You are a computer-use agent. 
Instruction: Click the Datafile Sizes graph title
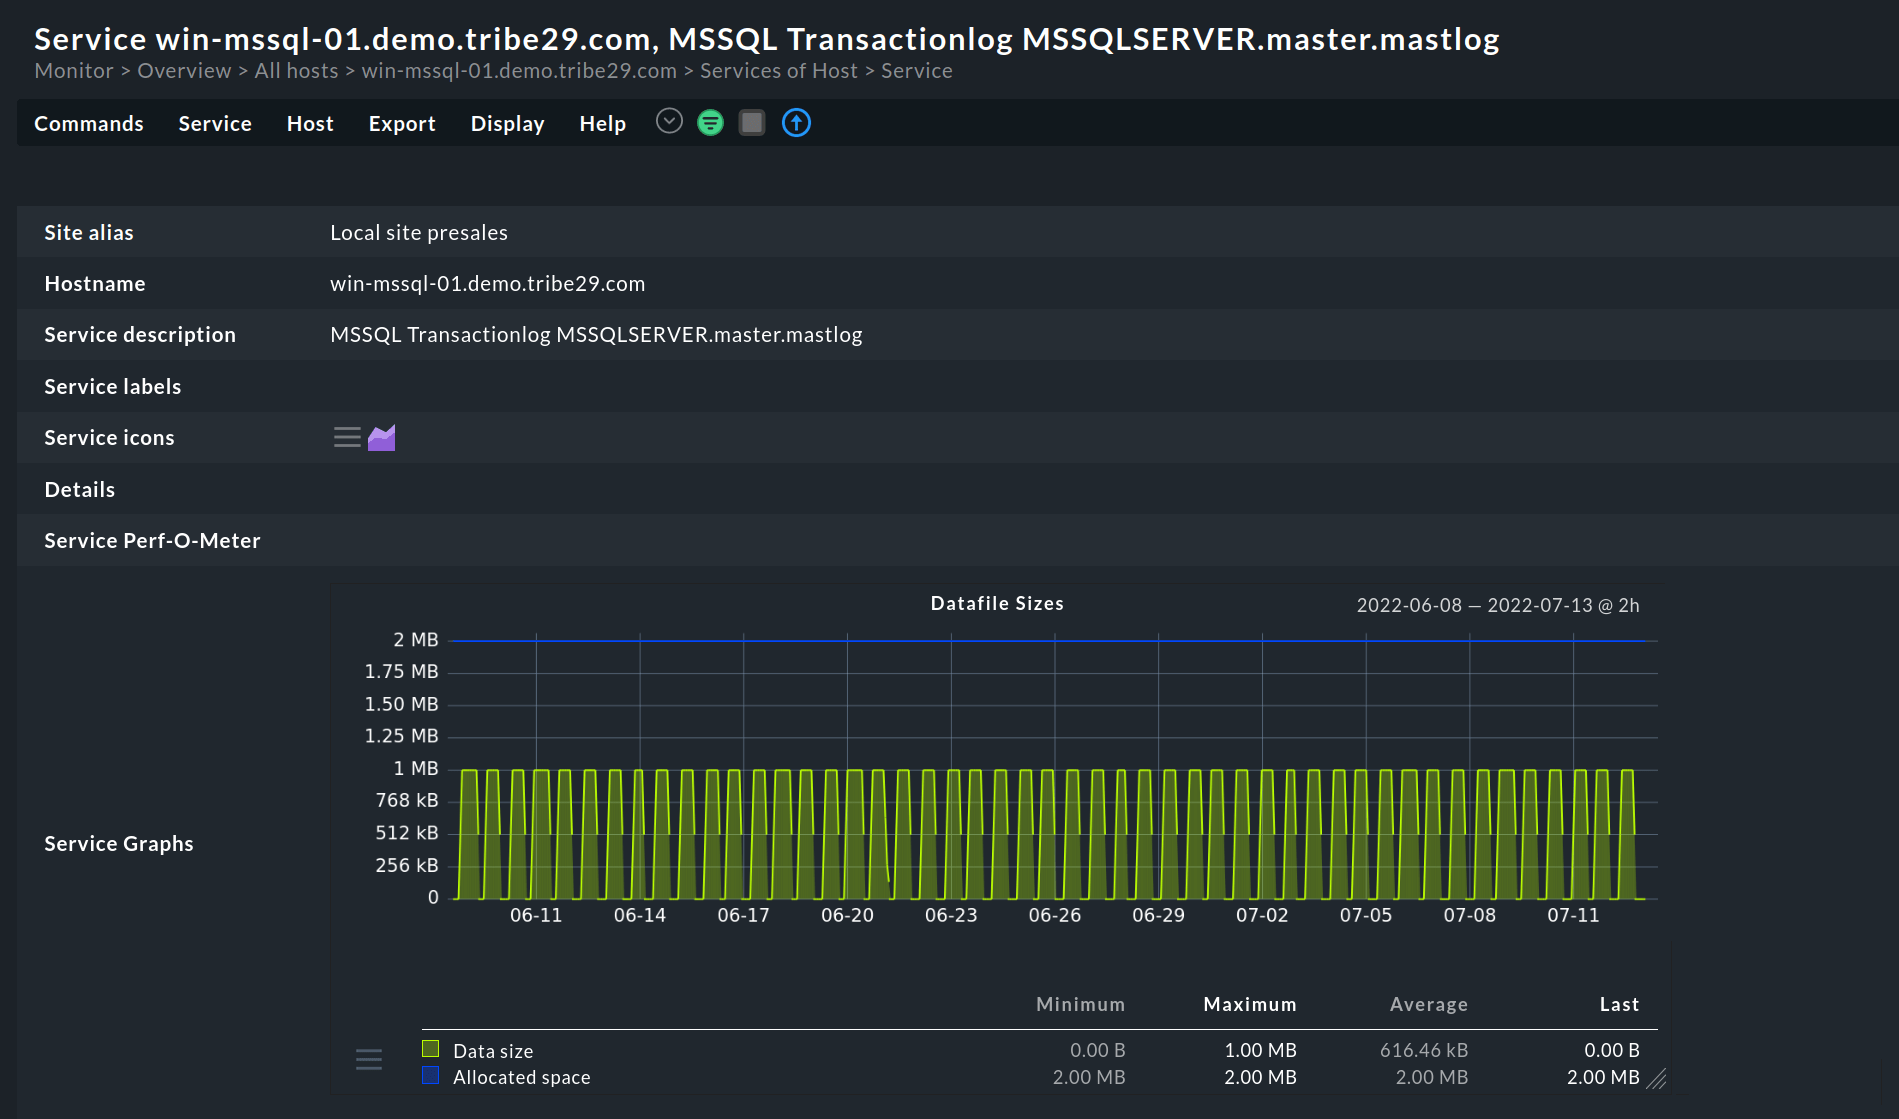pyautogui.click(x=997, y=604)
